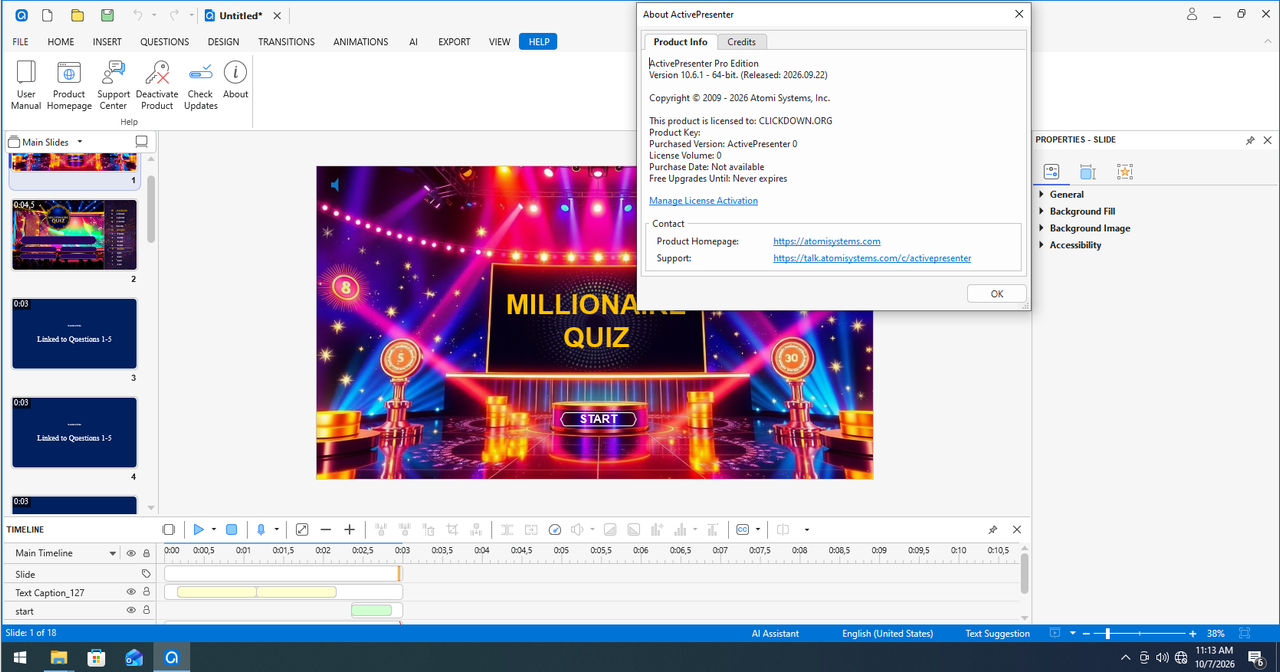The width and height of the screenshot is (1280, 672).
Task: Save project with the green disk icon
Action: click(x=107, y=15)
